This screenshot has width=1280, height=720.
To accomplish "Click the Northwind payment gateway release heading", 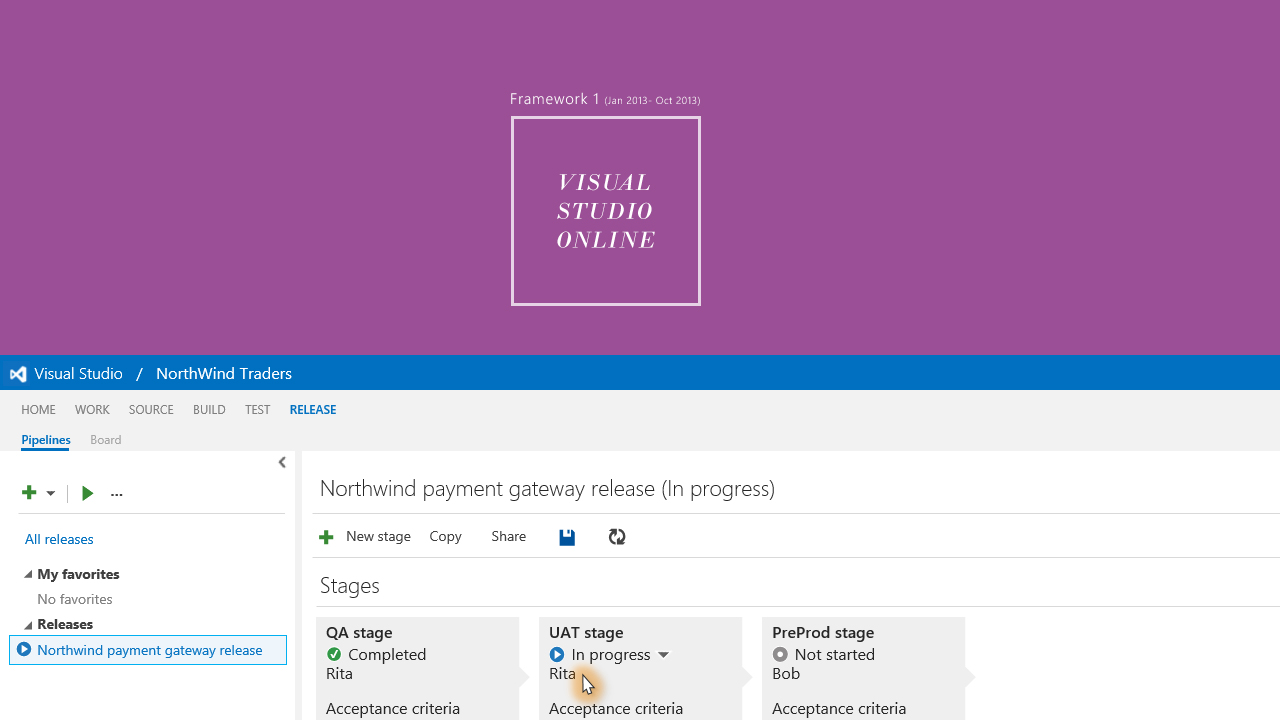I will click(x=547, y=488).
